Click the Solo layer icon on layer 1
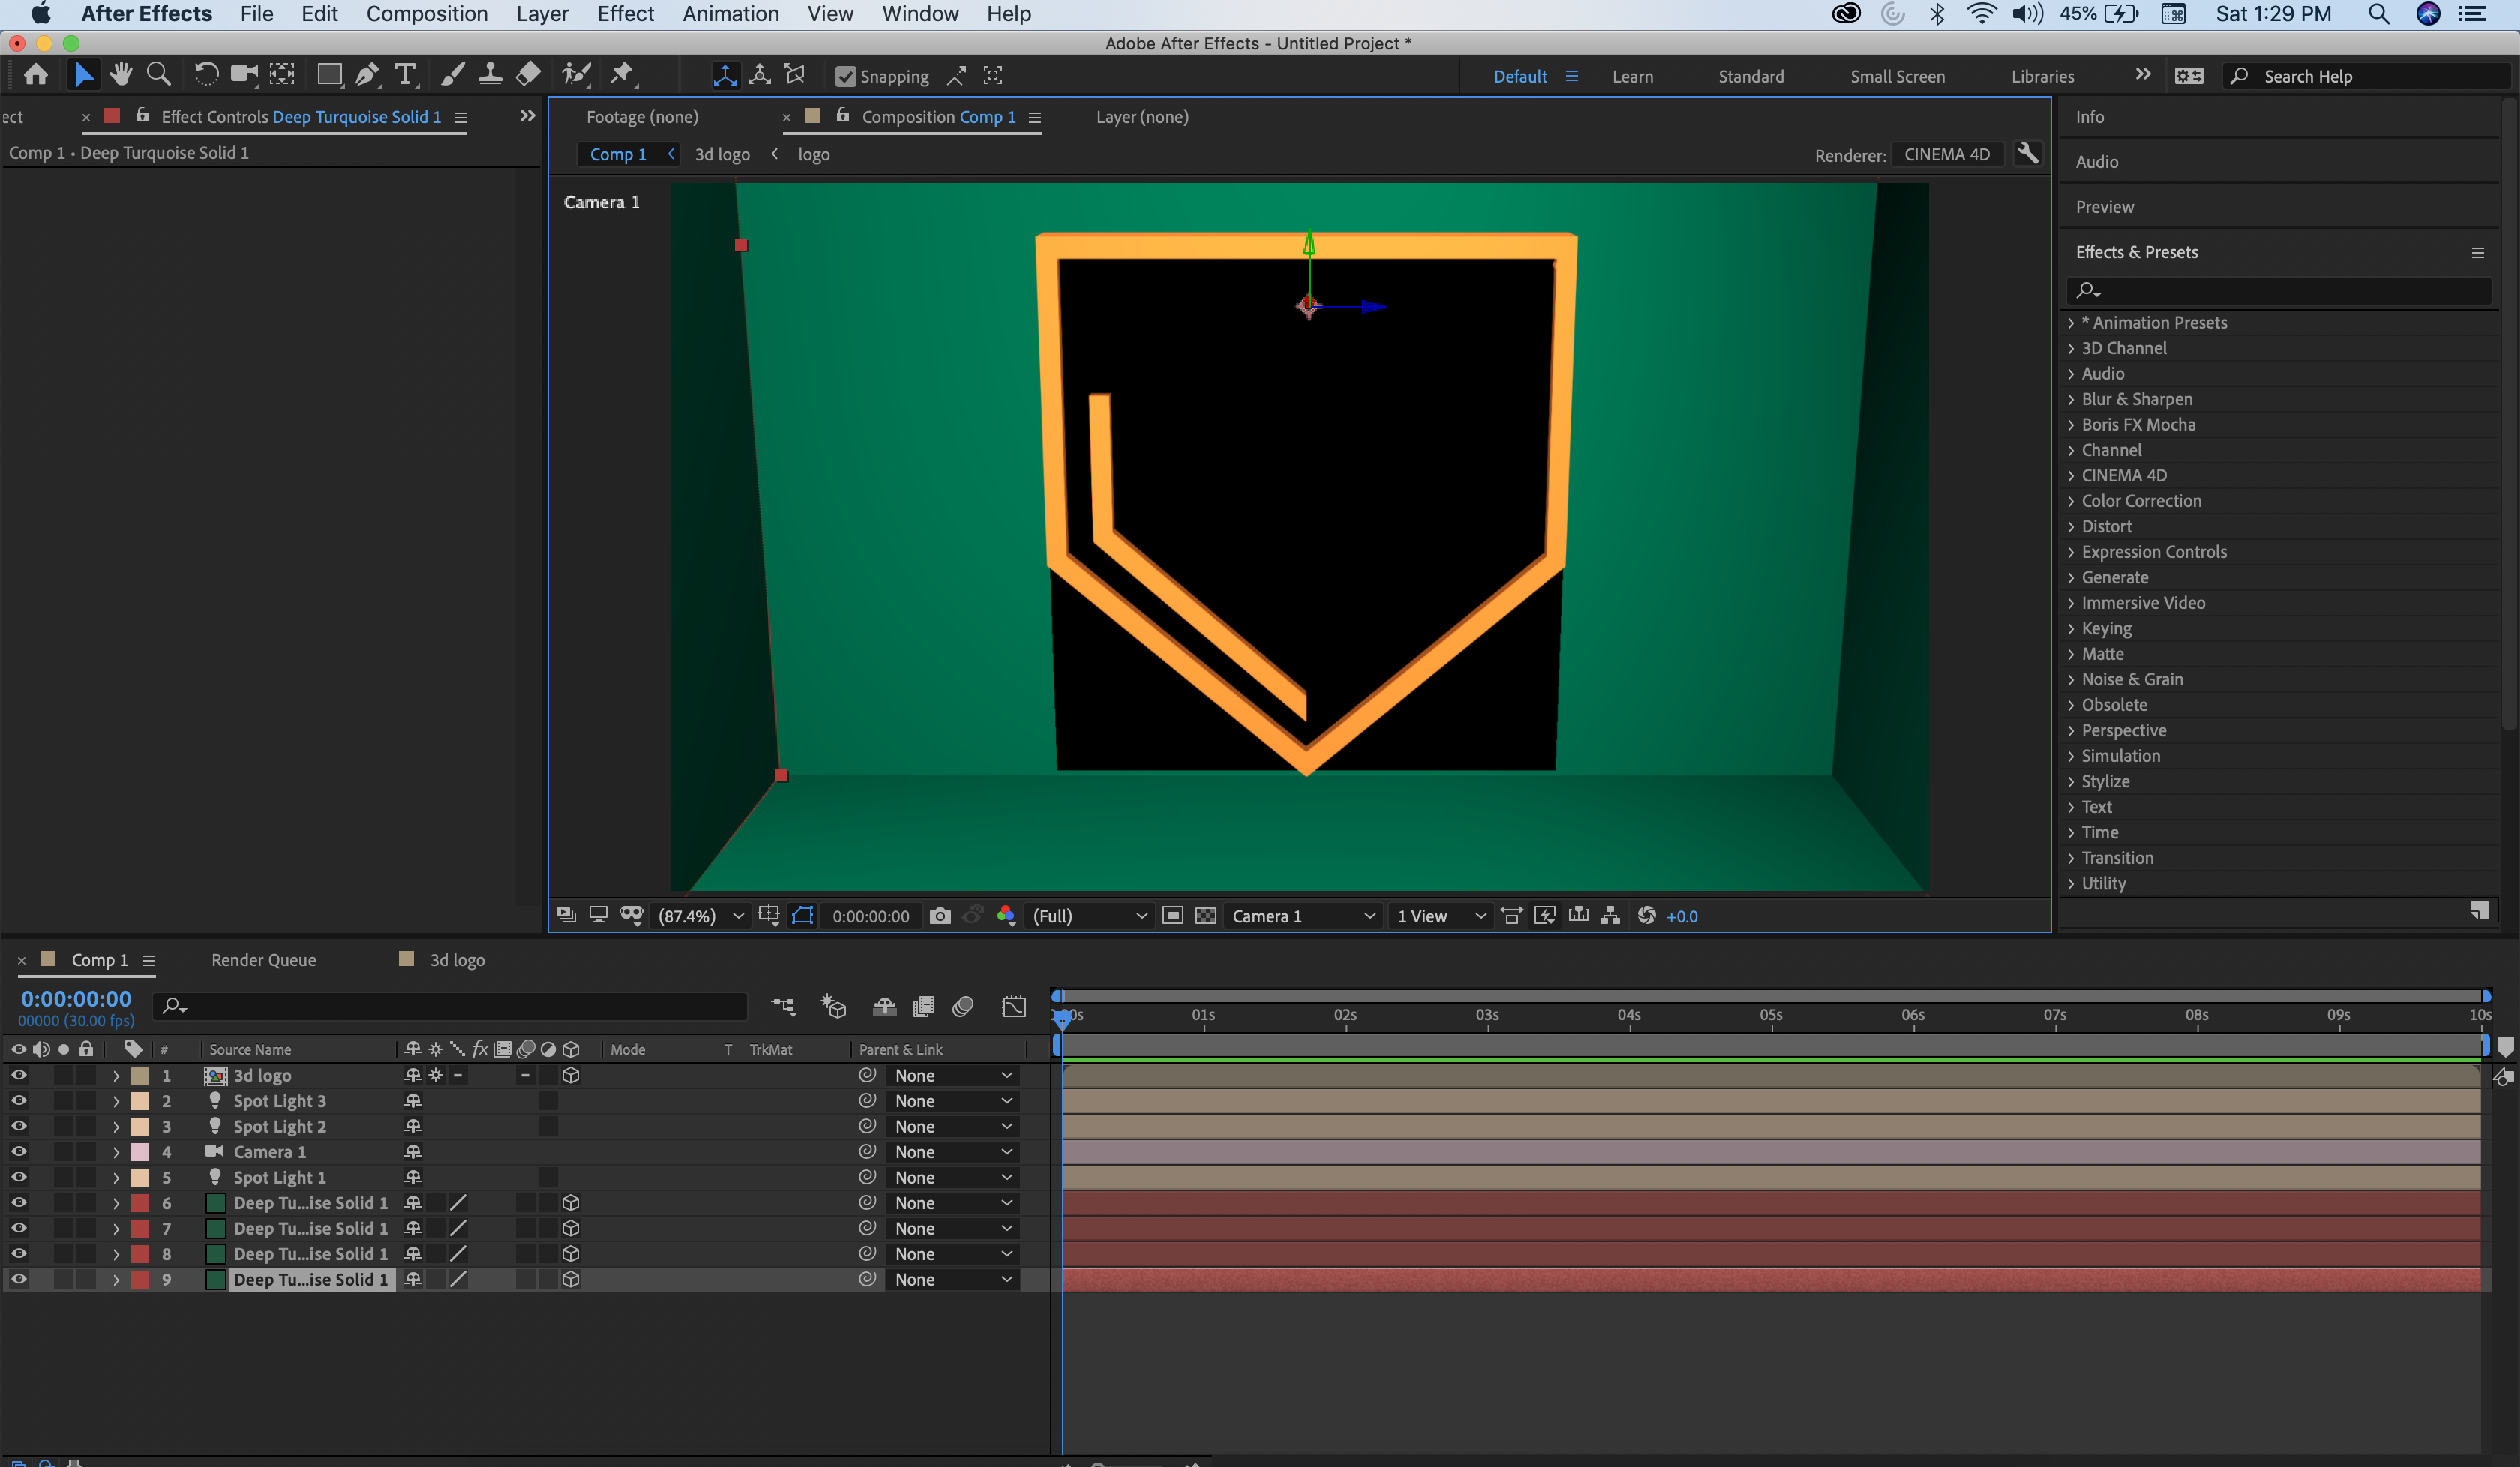Viewport: 2520px width, 1467px height. pos(58,1074)
